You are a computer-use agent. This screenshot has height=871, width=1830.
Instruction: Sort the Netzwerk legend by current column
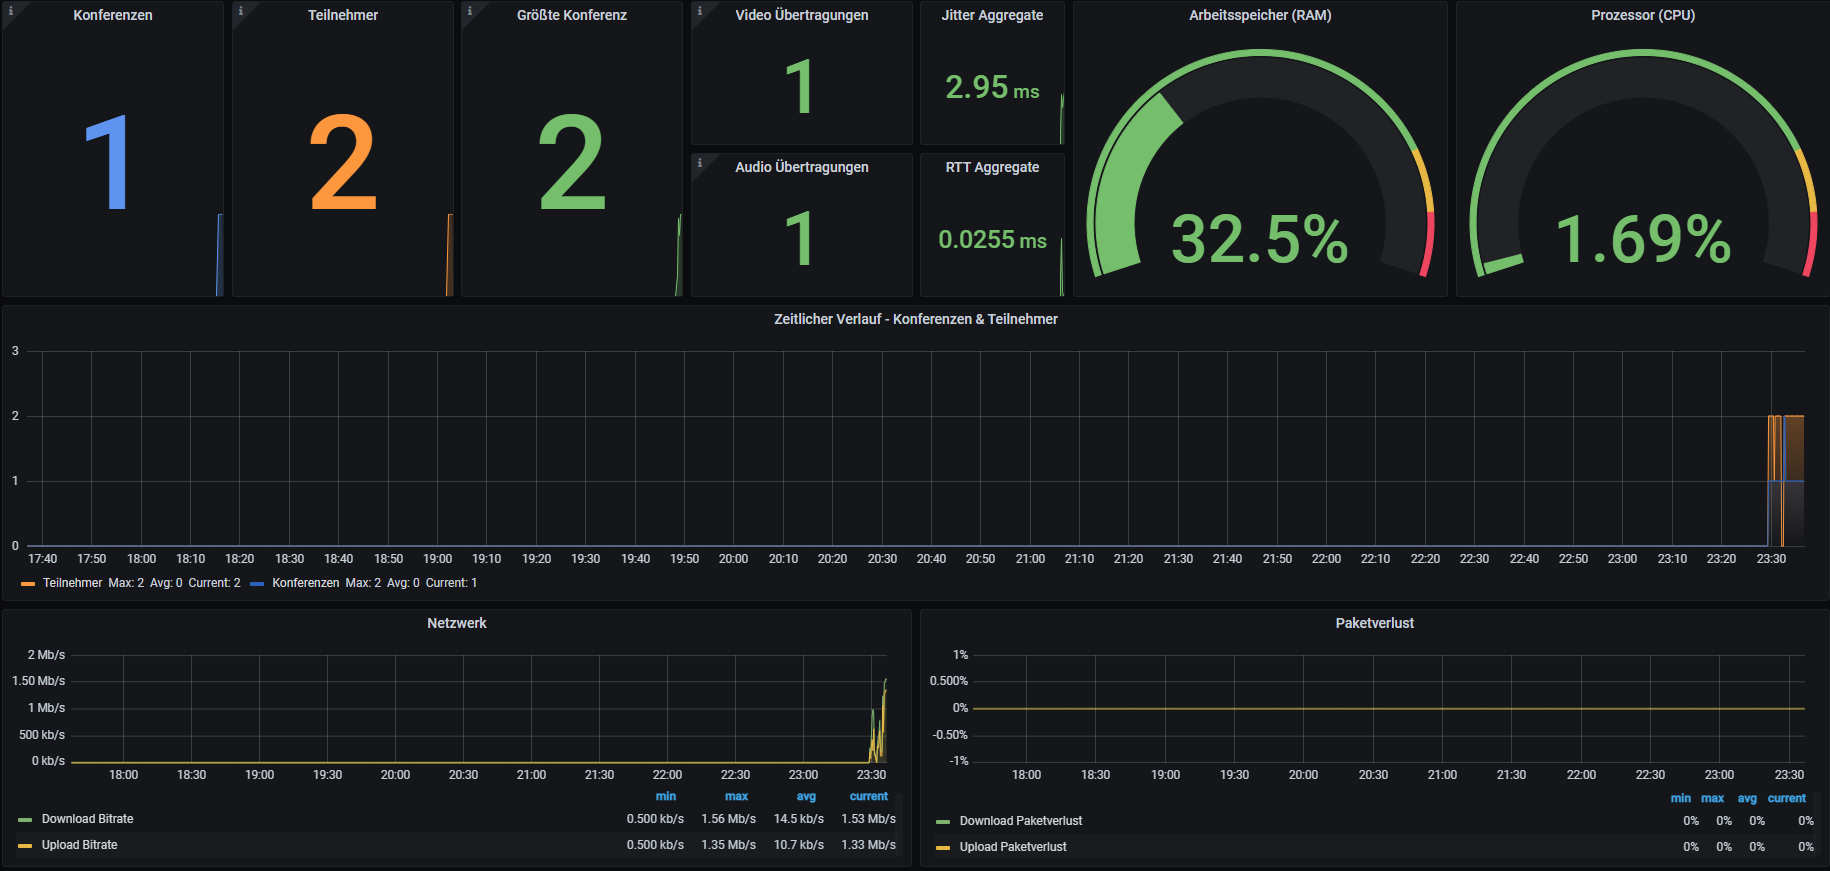point(869,797)
